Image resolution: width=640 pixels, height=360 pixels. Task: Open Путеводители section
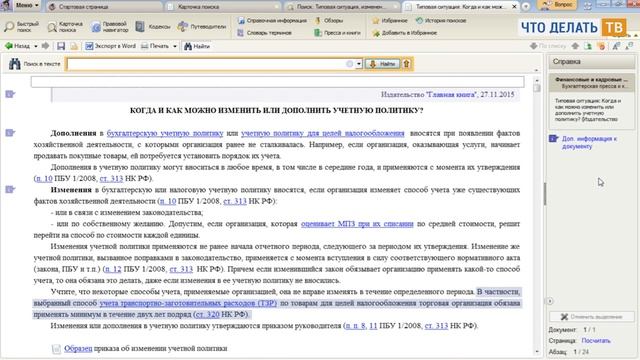tap(202, 27)
